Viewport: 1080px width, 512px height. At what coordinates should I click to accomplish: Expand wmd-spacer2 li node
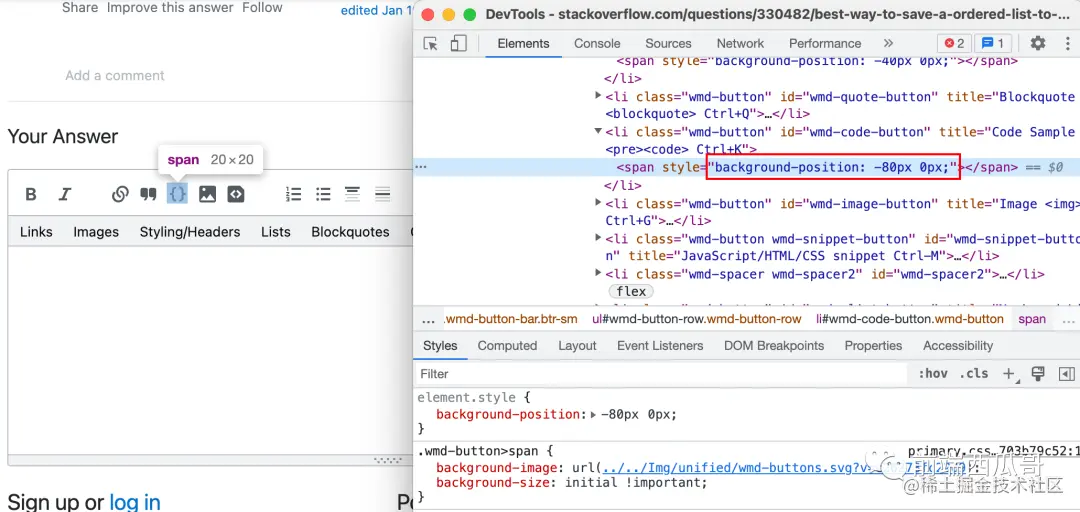click(x=598, y=274)
